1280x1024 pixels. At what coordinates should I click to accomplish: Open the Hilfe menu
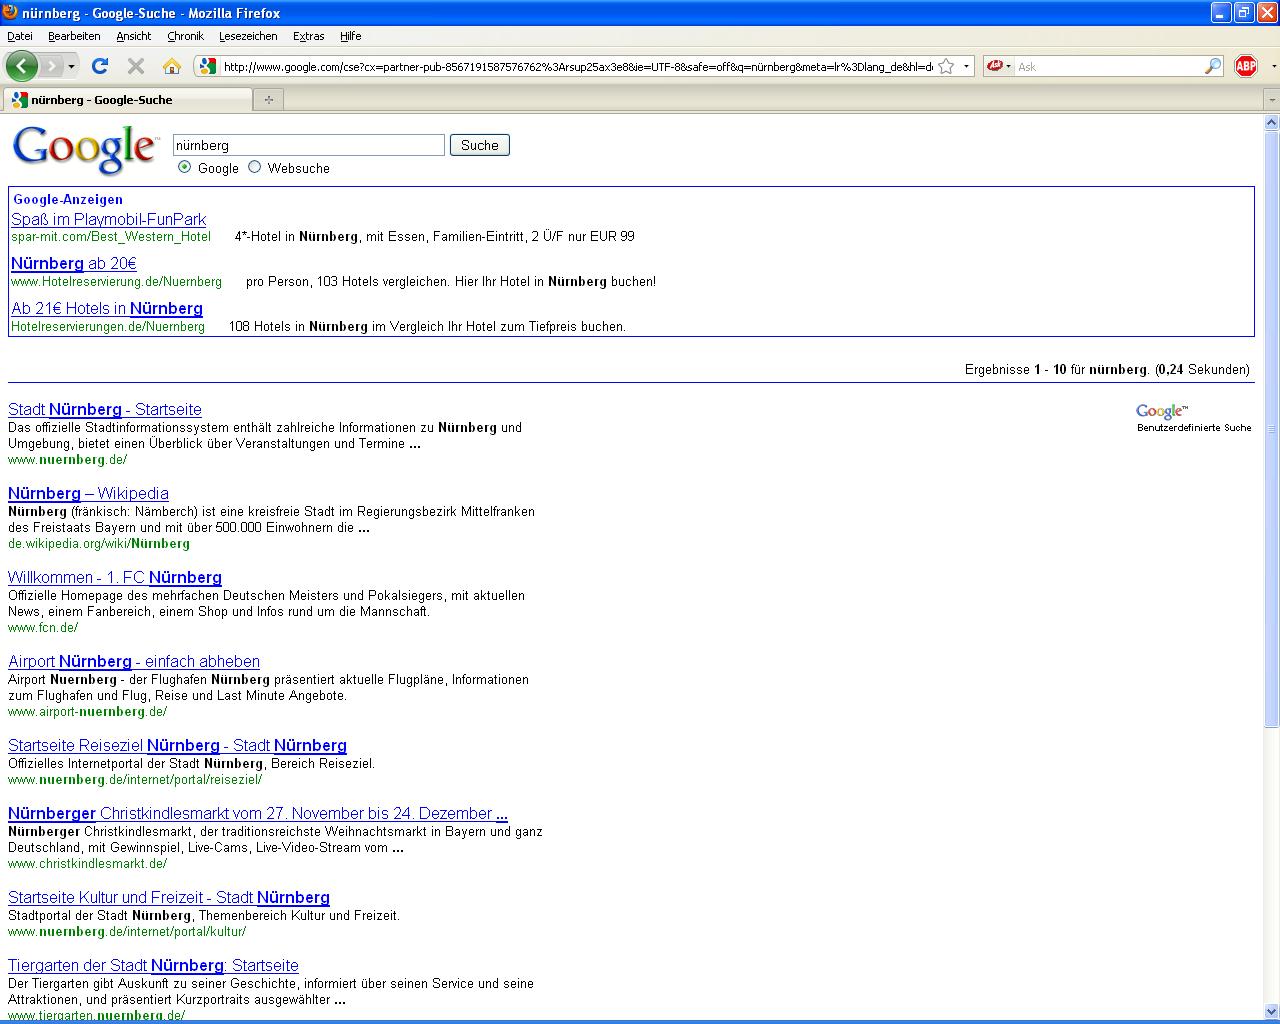click(350, 36)
